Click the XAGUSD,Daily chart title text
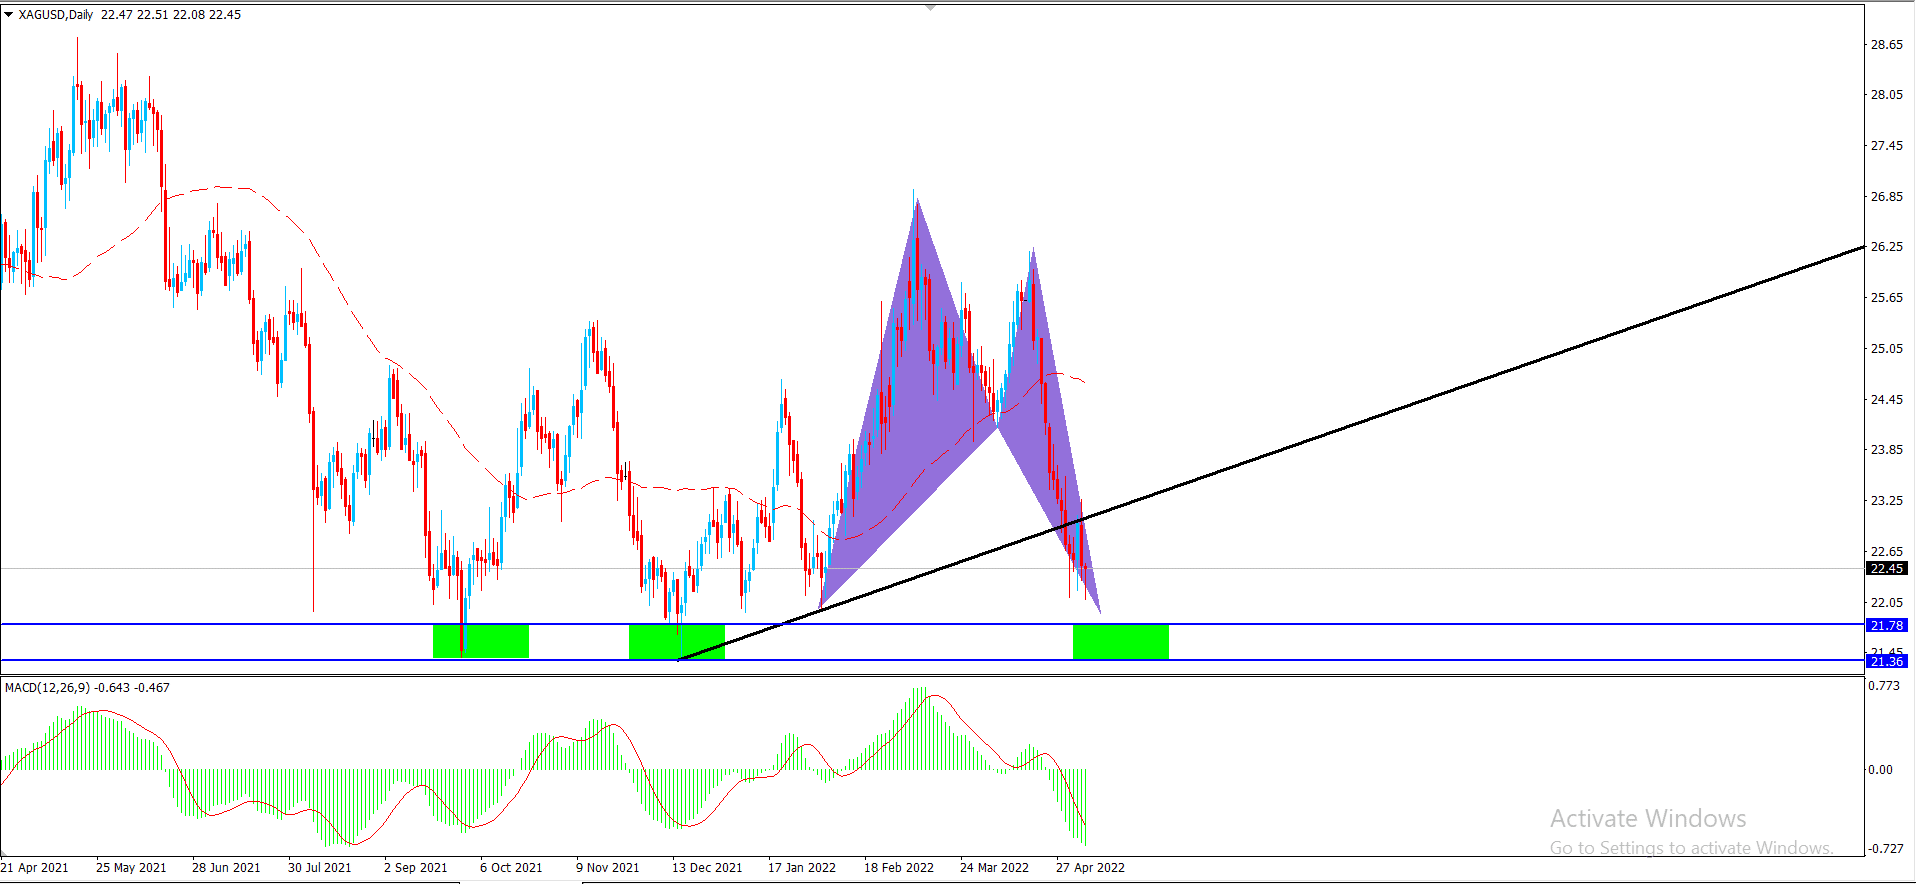This screenshot has height=884, width=1916. pyautogui.click(x=56, y=15)
